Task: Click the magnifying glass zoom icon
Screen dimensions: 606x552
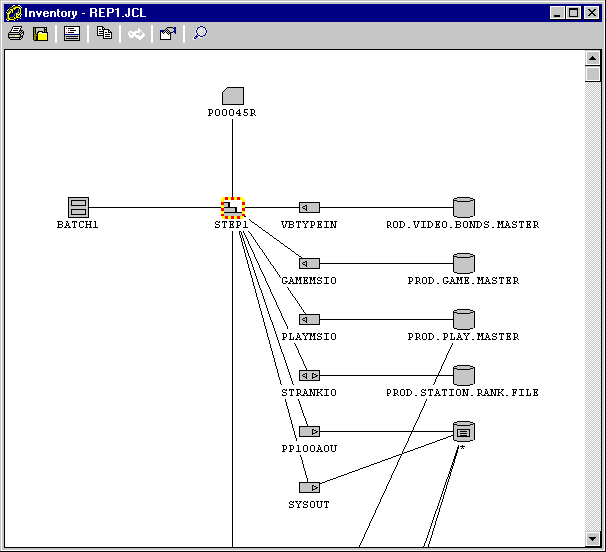Action: [x=200, y=33]
